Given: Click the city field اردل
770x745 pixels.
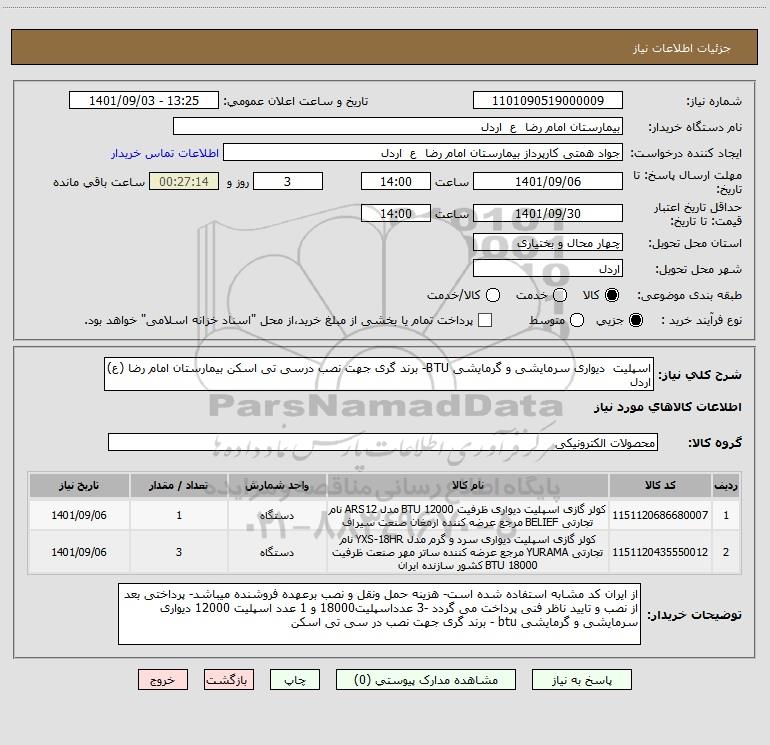Looking at the screenshot, I should [x=548, y=269].
